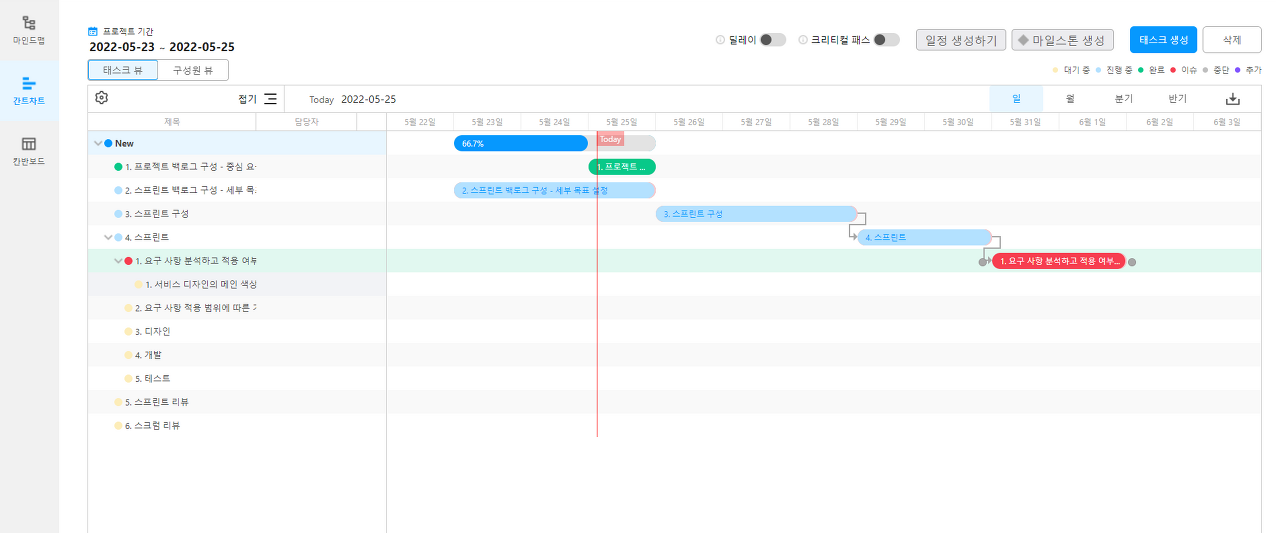Image resolution: width=1276 pixels, height=533 pixels.
Task: Select the 3. 디자인 task row
Action: click(x=237, y=331)
